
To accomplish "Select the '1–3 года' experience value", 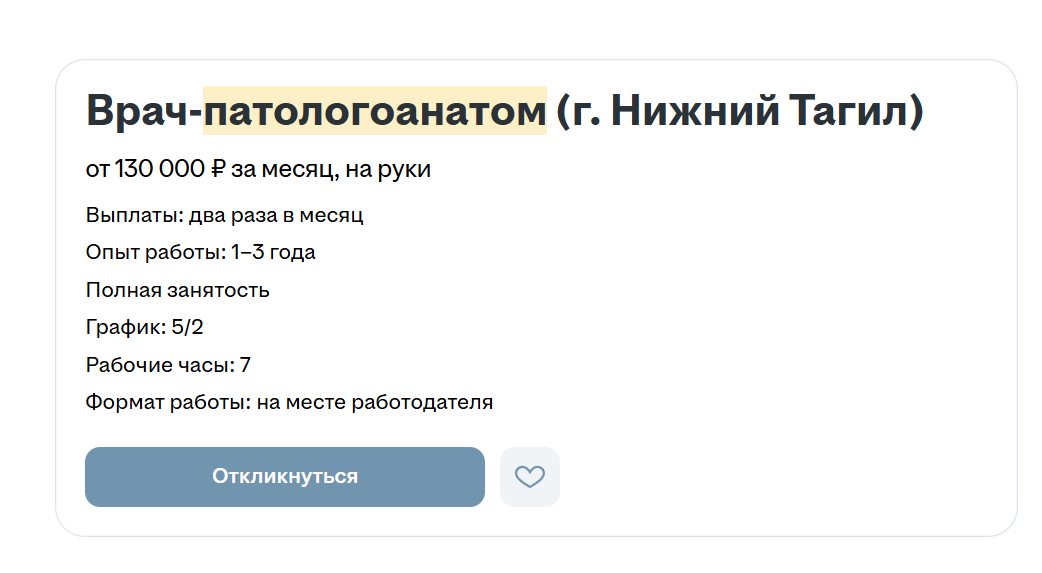I will tap(274, 253).
